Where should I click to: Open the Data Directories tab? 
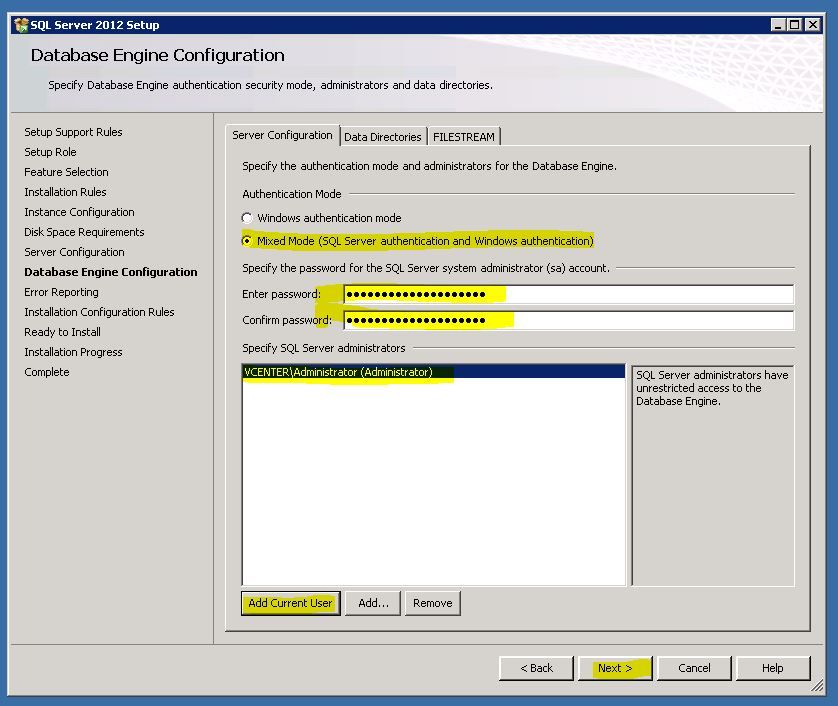tap(383, 137)
